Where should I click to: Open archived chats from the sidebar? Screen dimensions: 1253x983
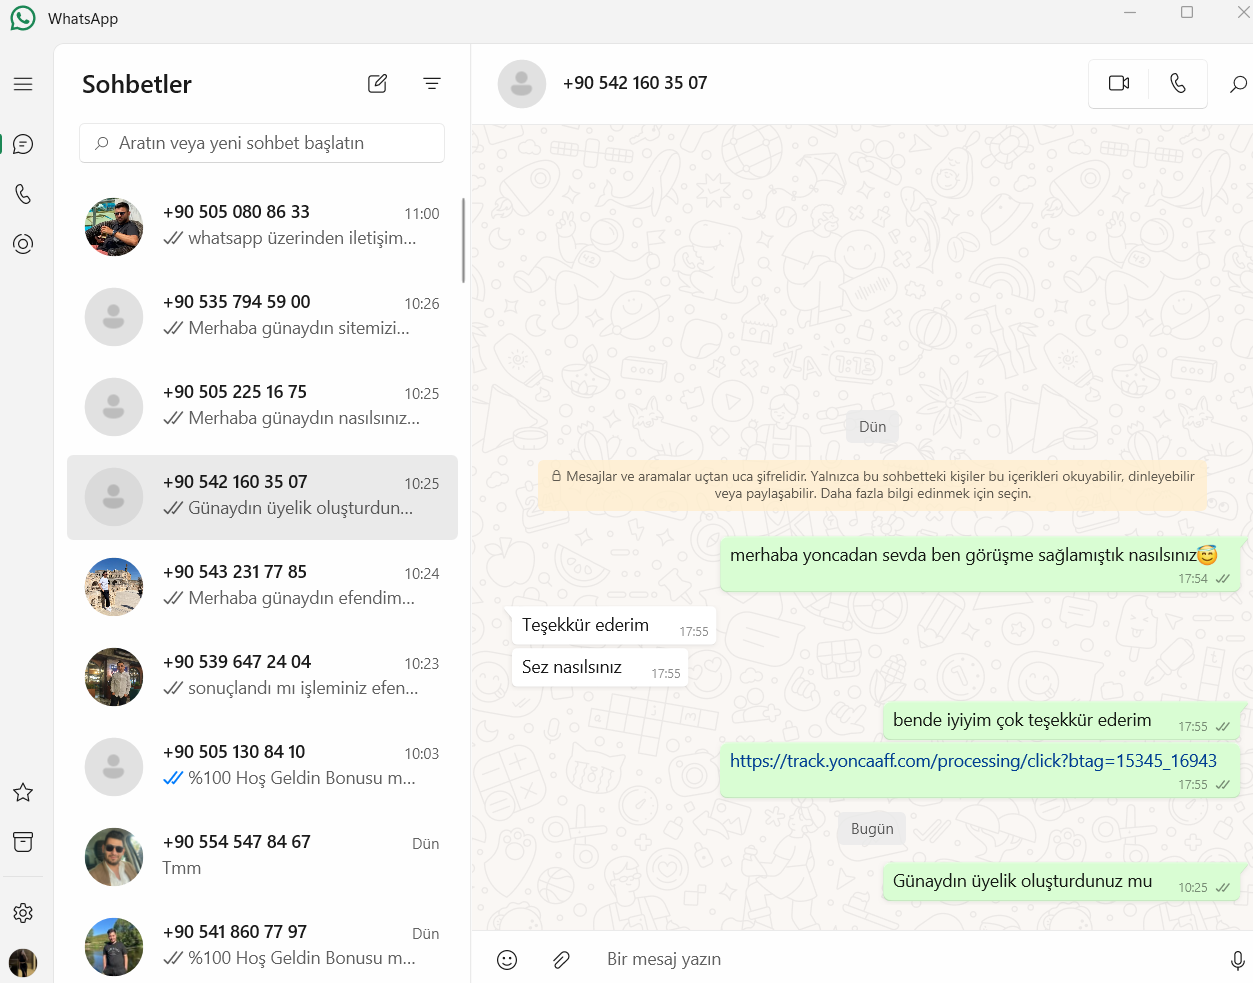[23, 842]
